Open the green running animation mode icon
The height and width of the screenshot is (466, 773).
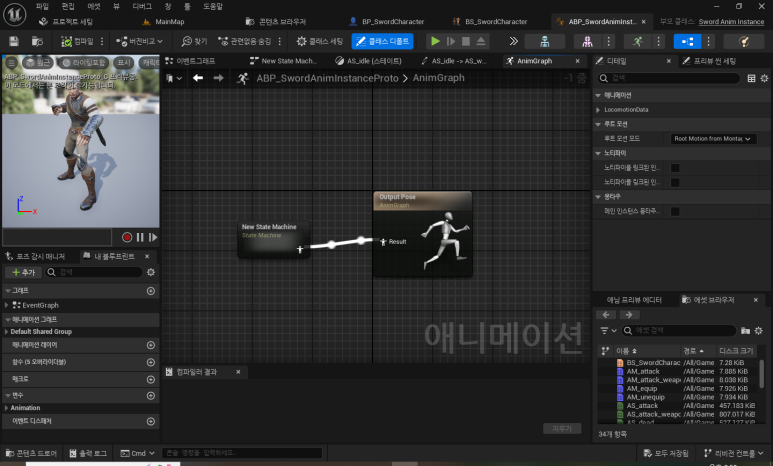coord(637,41)
